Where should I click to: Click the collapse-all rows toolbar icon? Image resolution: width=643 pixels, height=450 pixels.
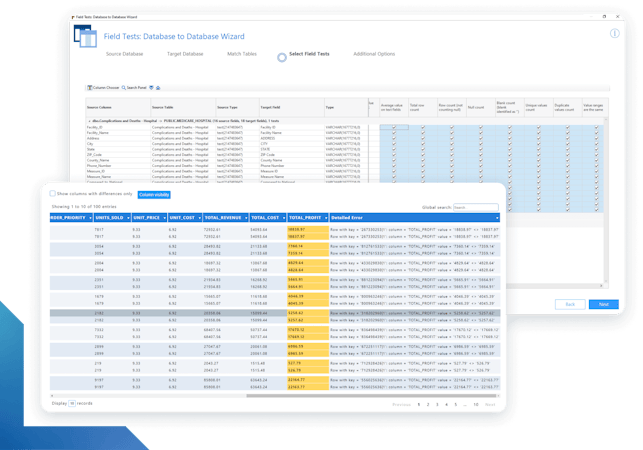(x=158, y=88)
